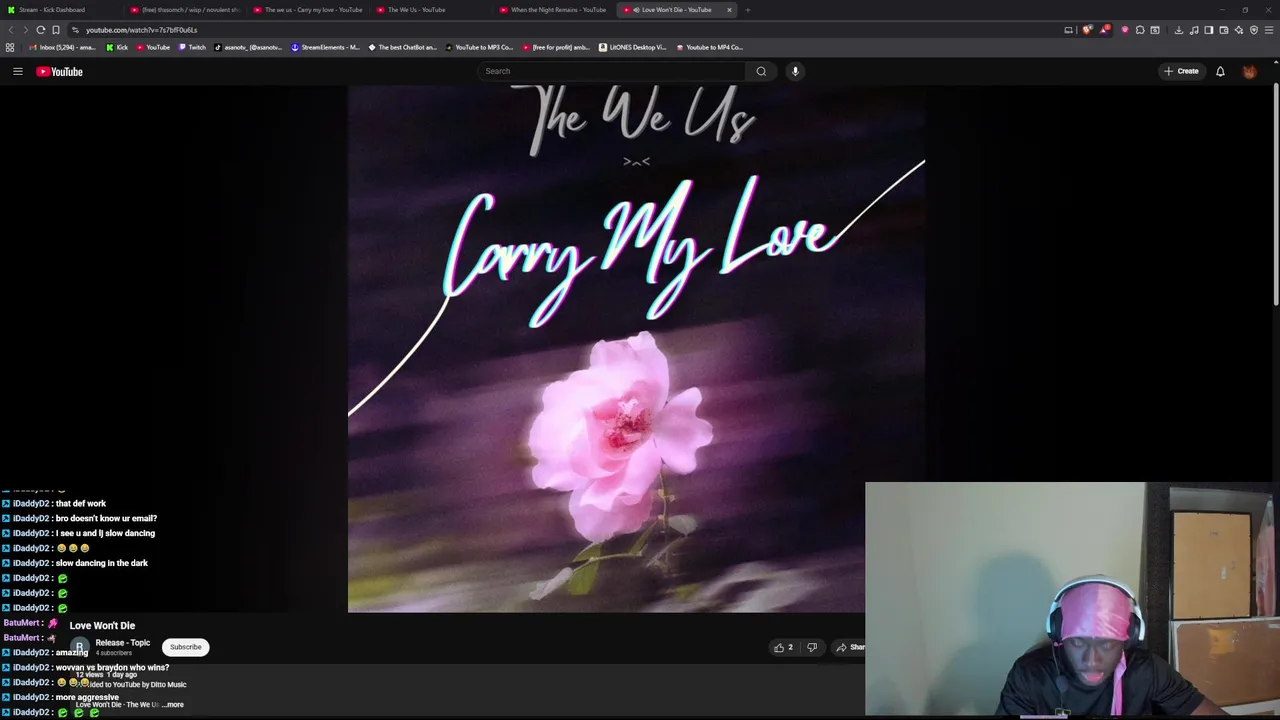Switch to Stream - Kick Dashboard tab
This screenshot has height=720, width=1280.
(x=60, y=10)
